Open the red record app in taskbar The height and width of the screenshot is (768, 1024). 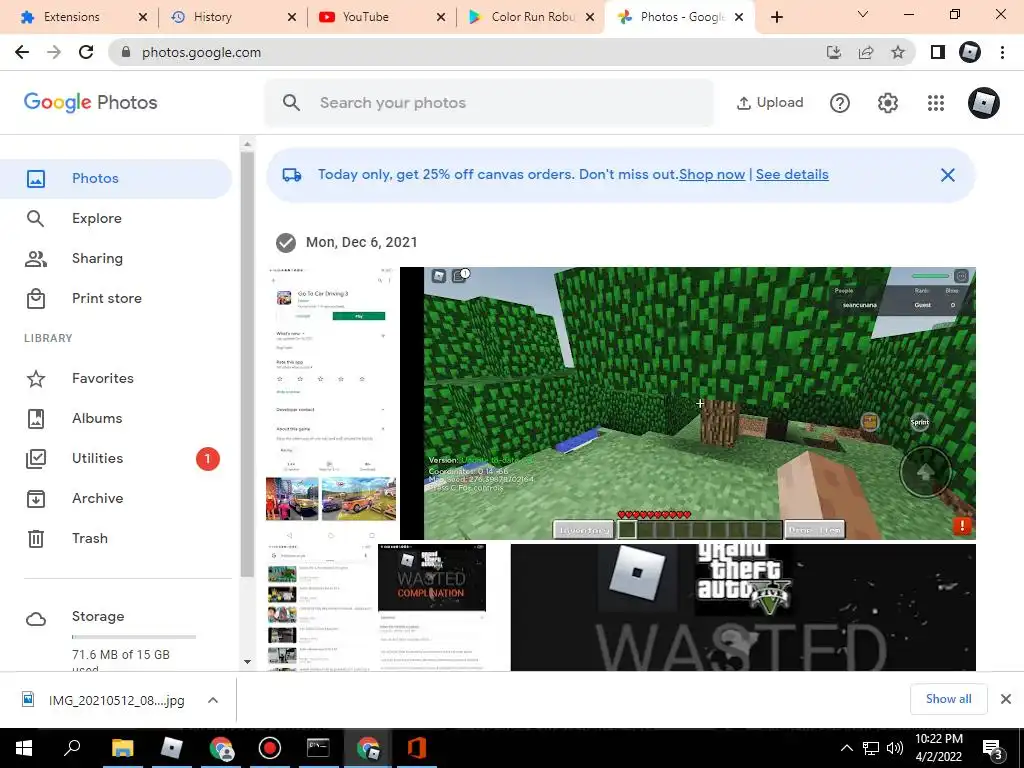click(269, 748)
